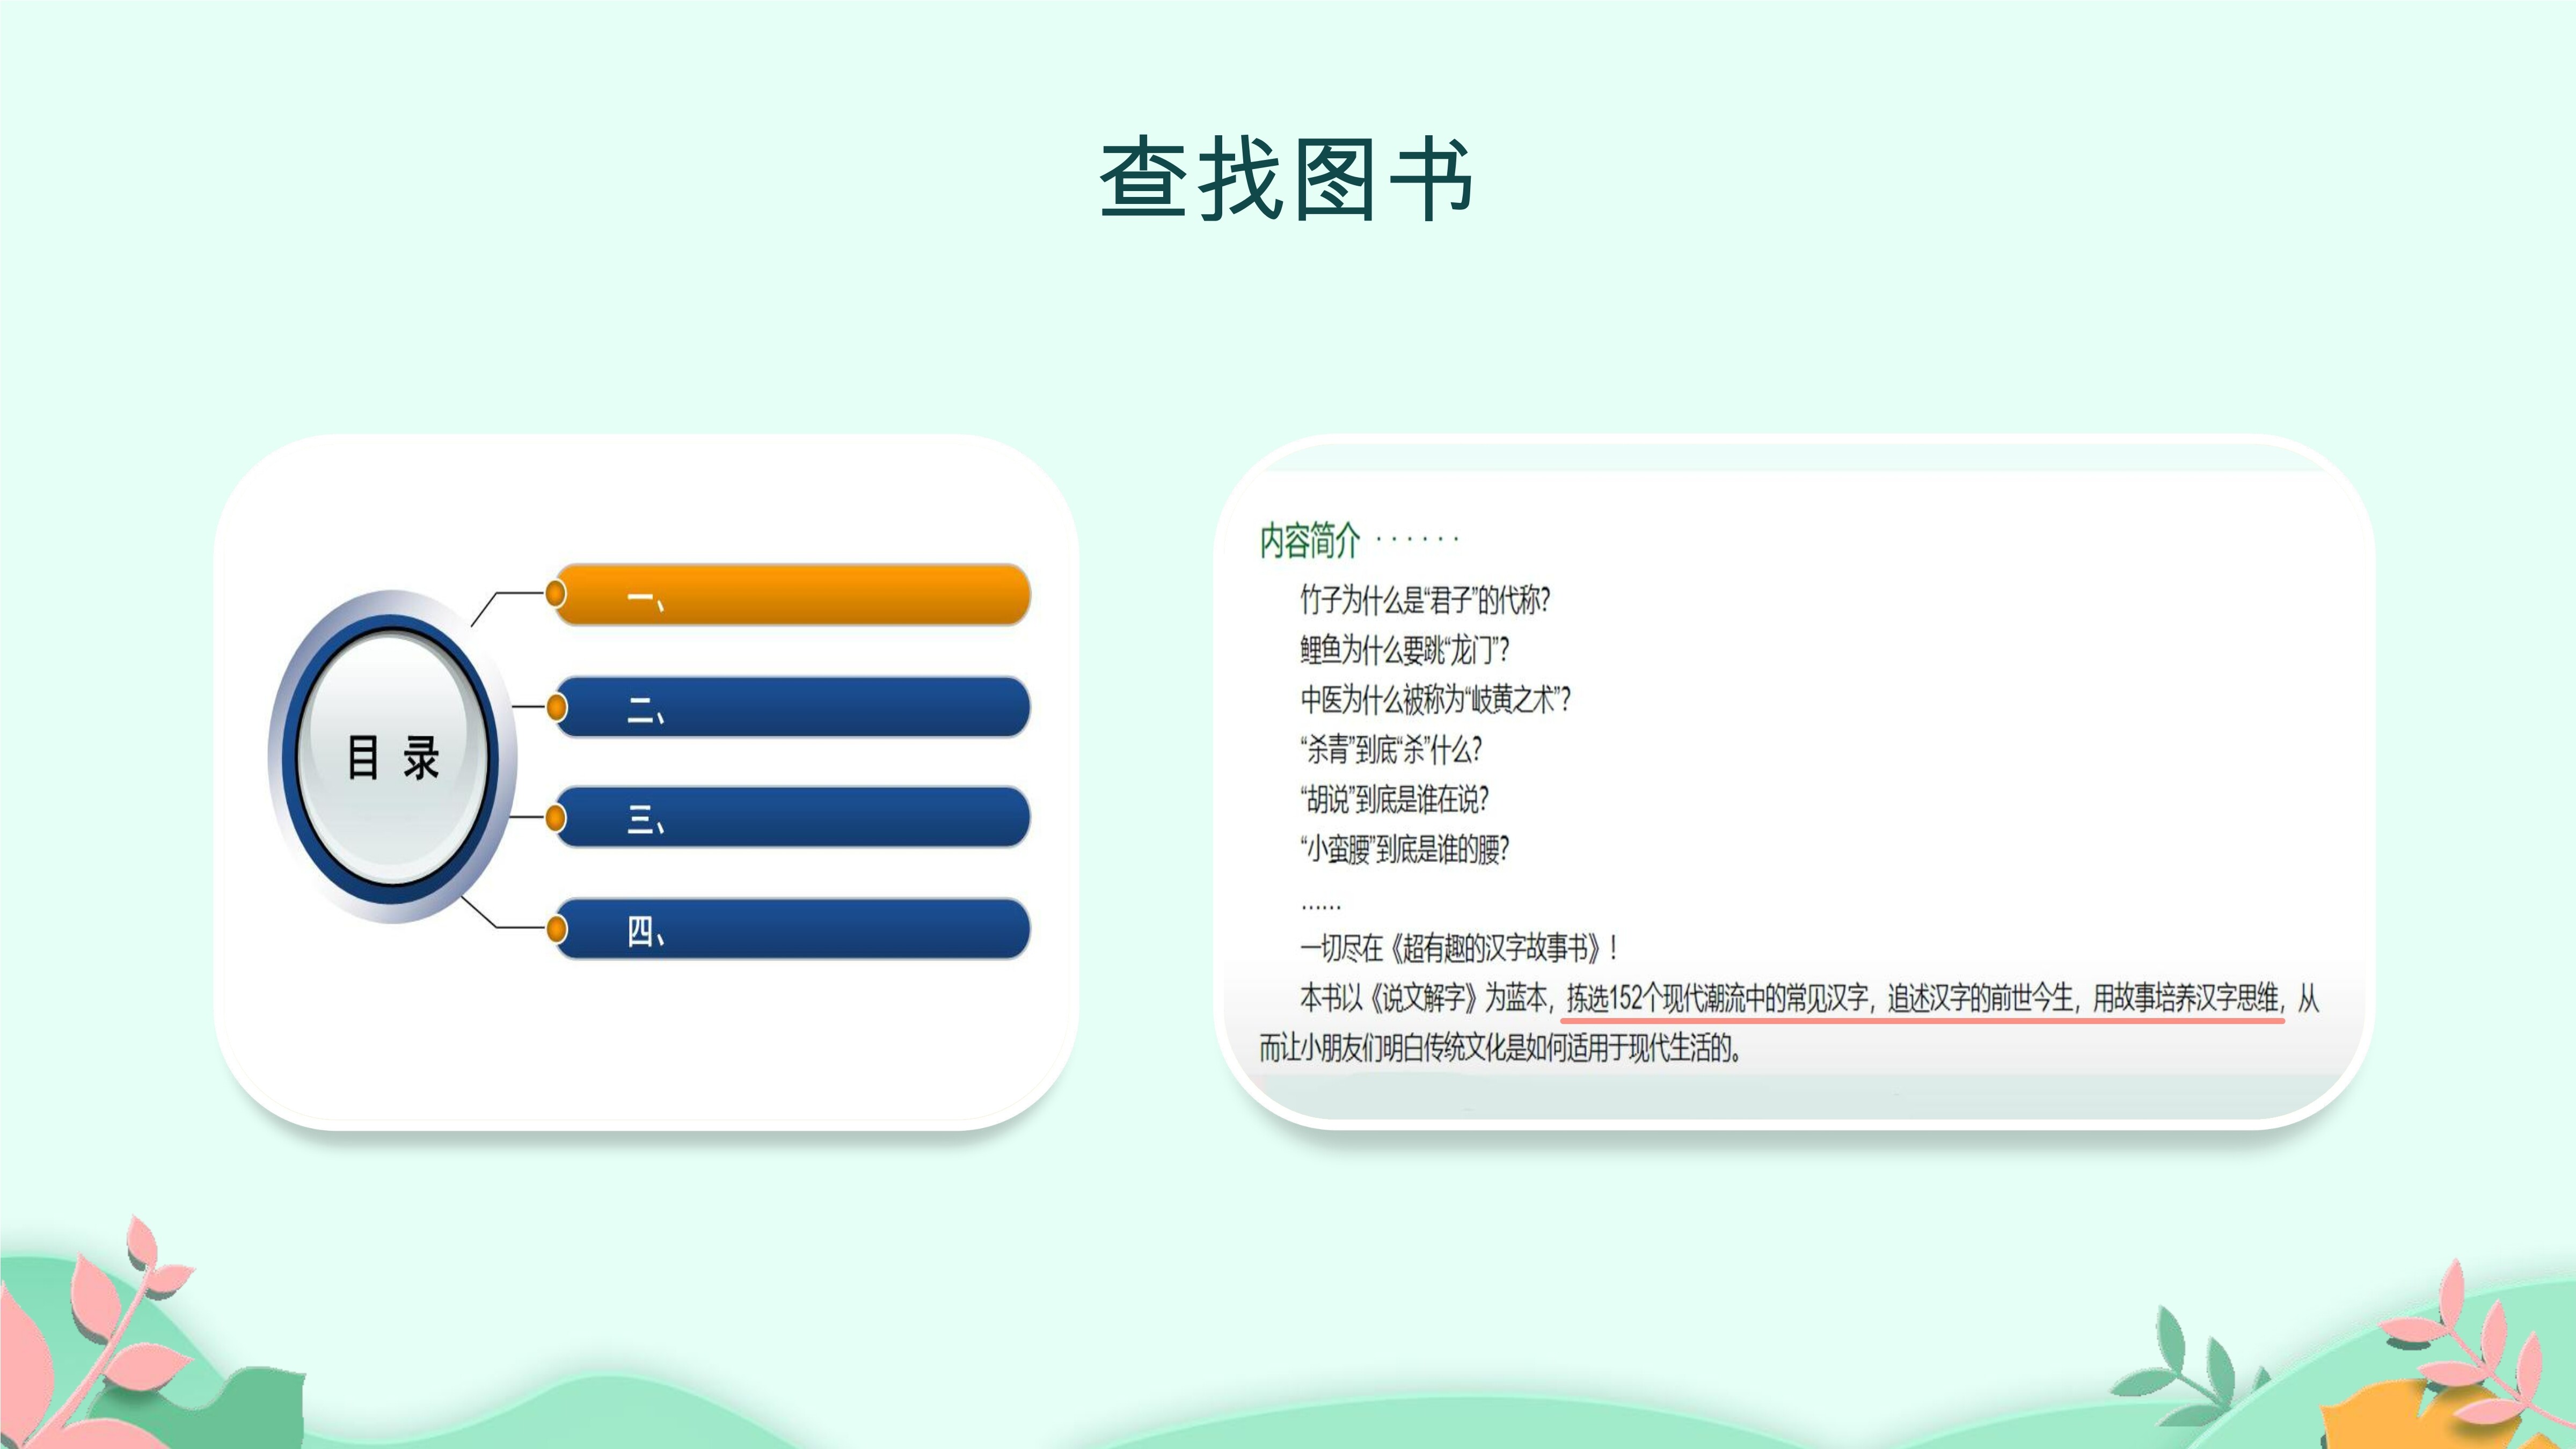
Task: Click the line "胡说"到底是谁在说?
Action: click(x=1394, y=799)
